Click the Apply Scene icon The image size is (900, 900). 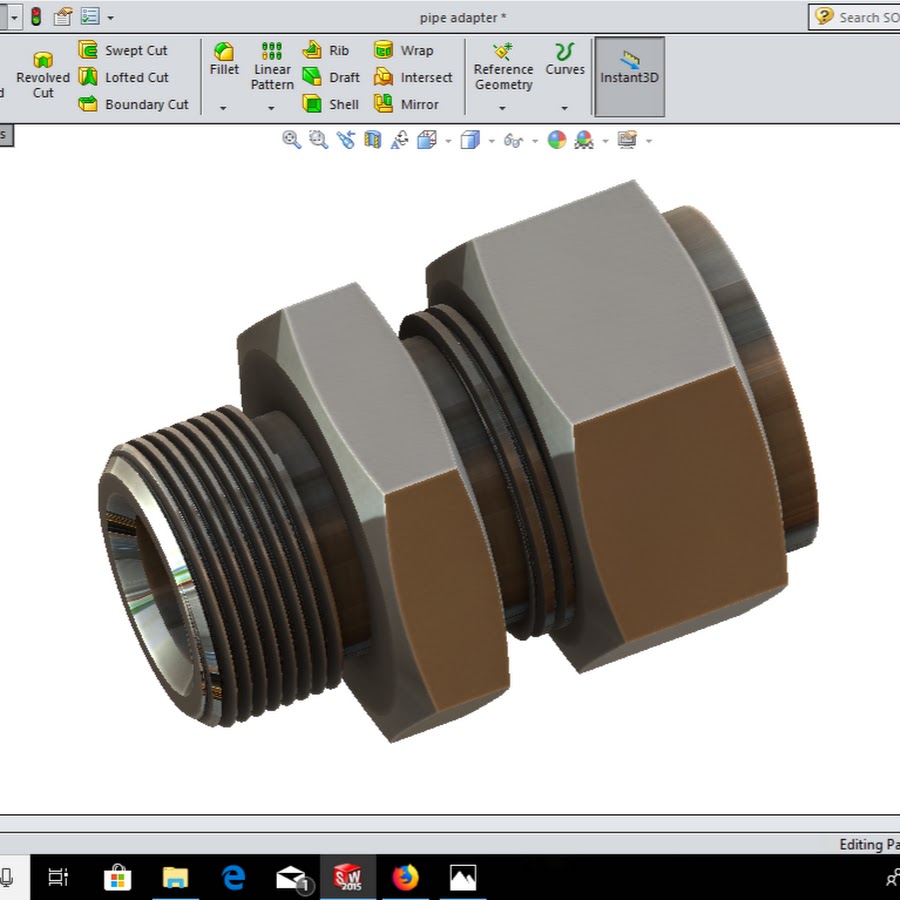pos(584,139)
